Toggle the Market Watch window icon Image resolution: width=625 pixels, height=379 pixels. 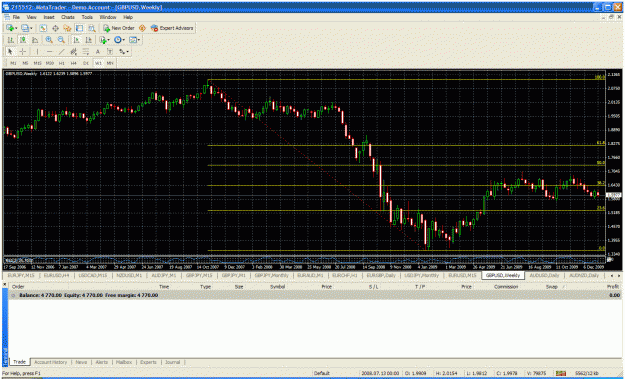coord(43,28)
